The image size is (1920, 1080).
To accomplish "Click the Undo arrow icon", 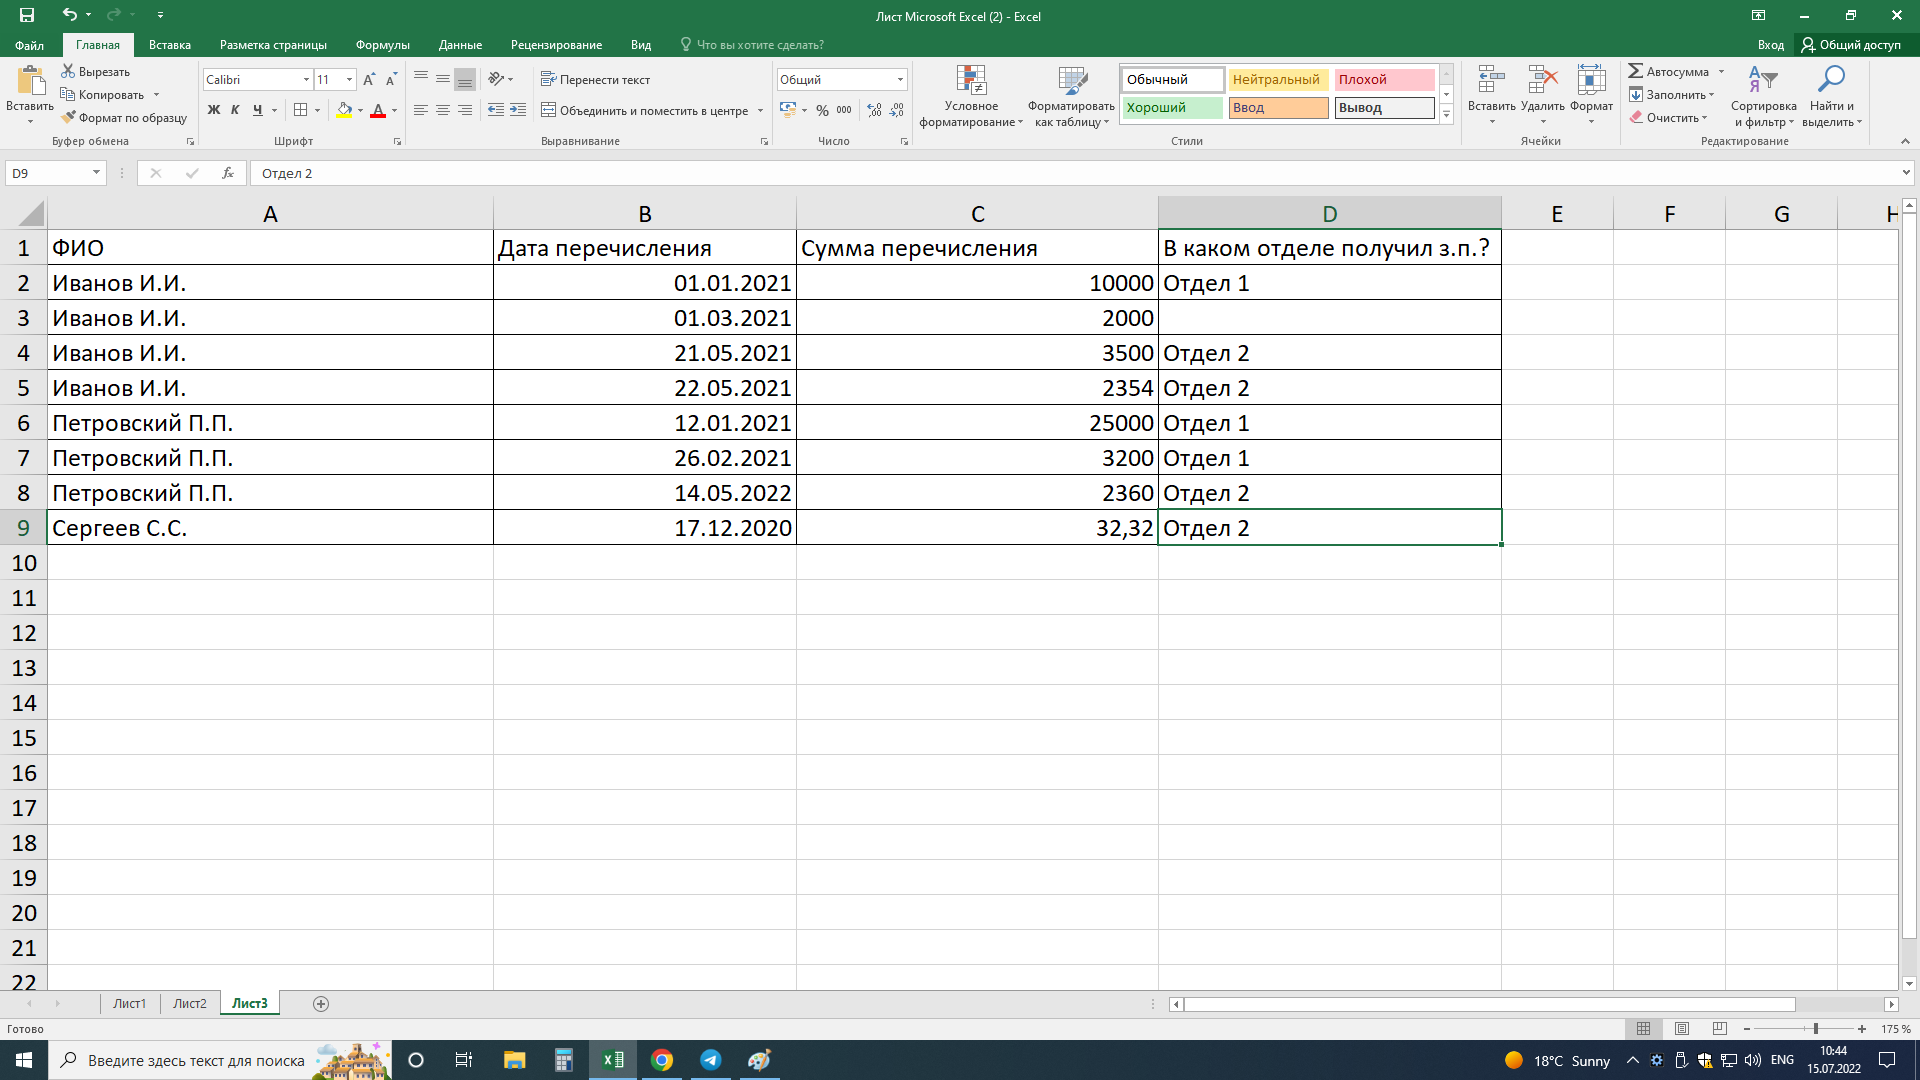I will [x=68, y=15].
